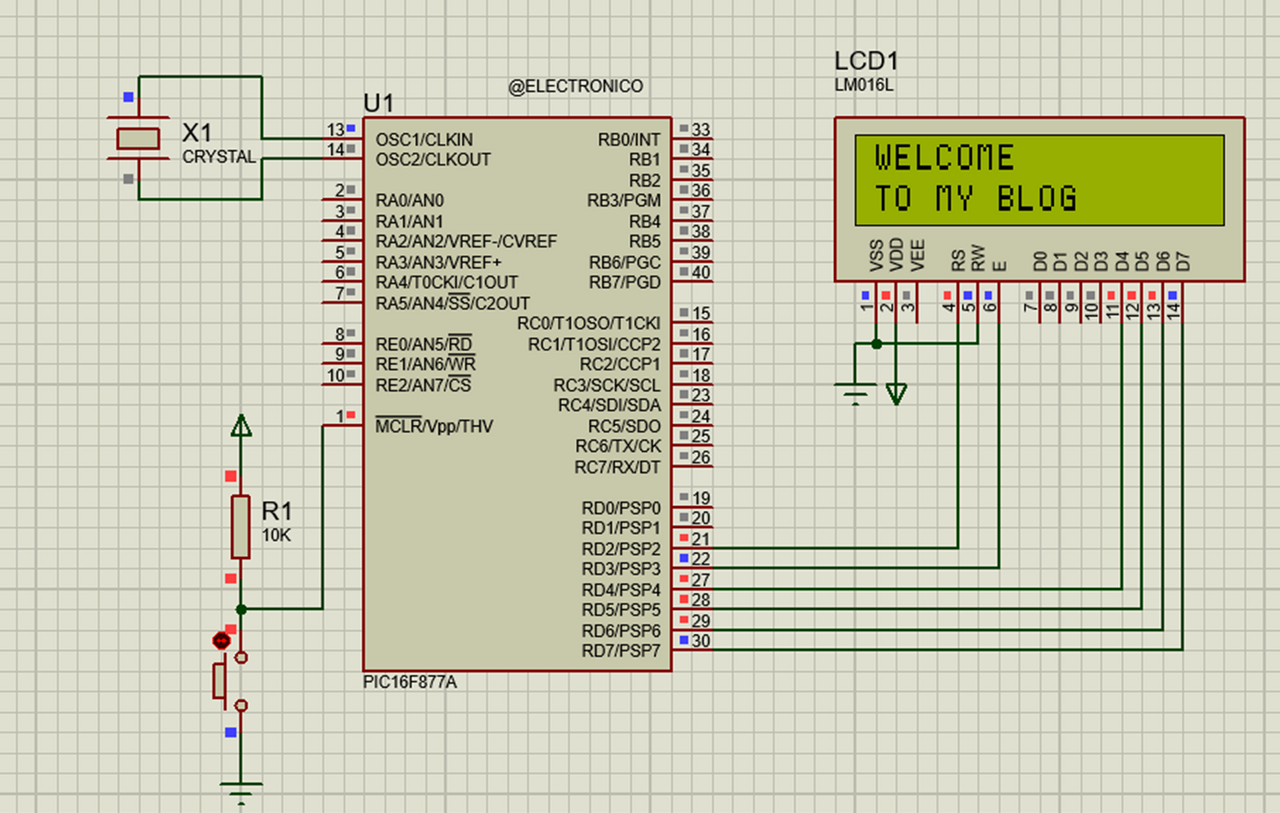Click the U1 reference label

click(x=379, y=104)
